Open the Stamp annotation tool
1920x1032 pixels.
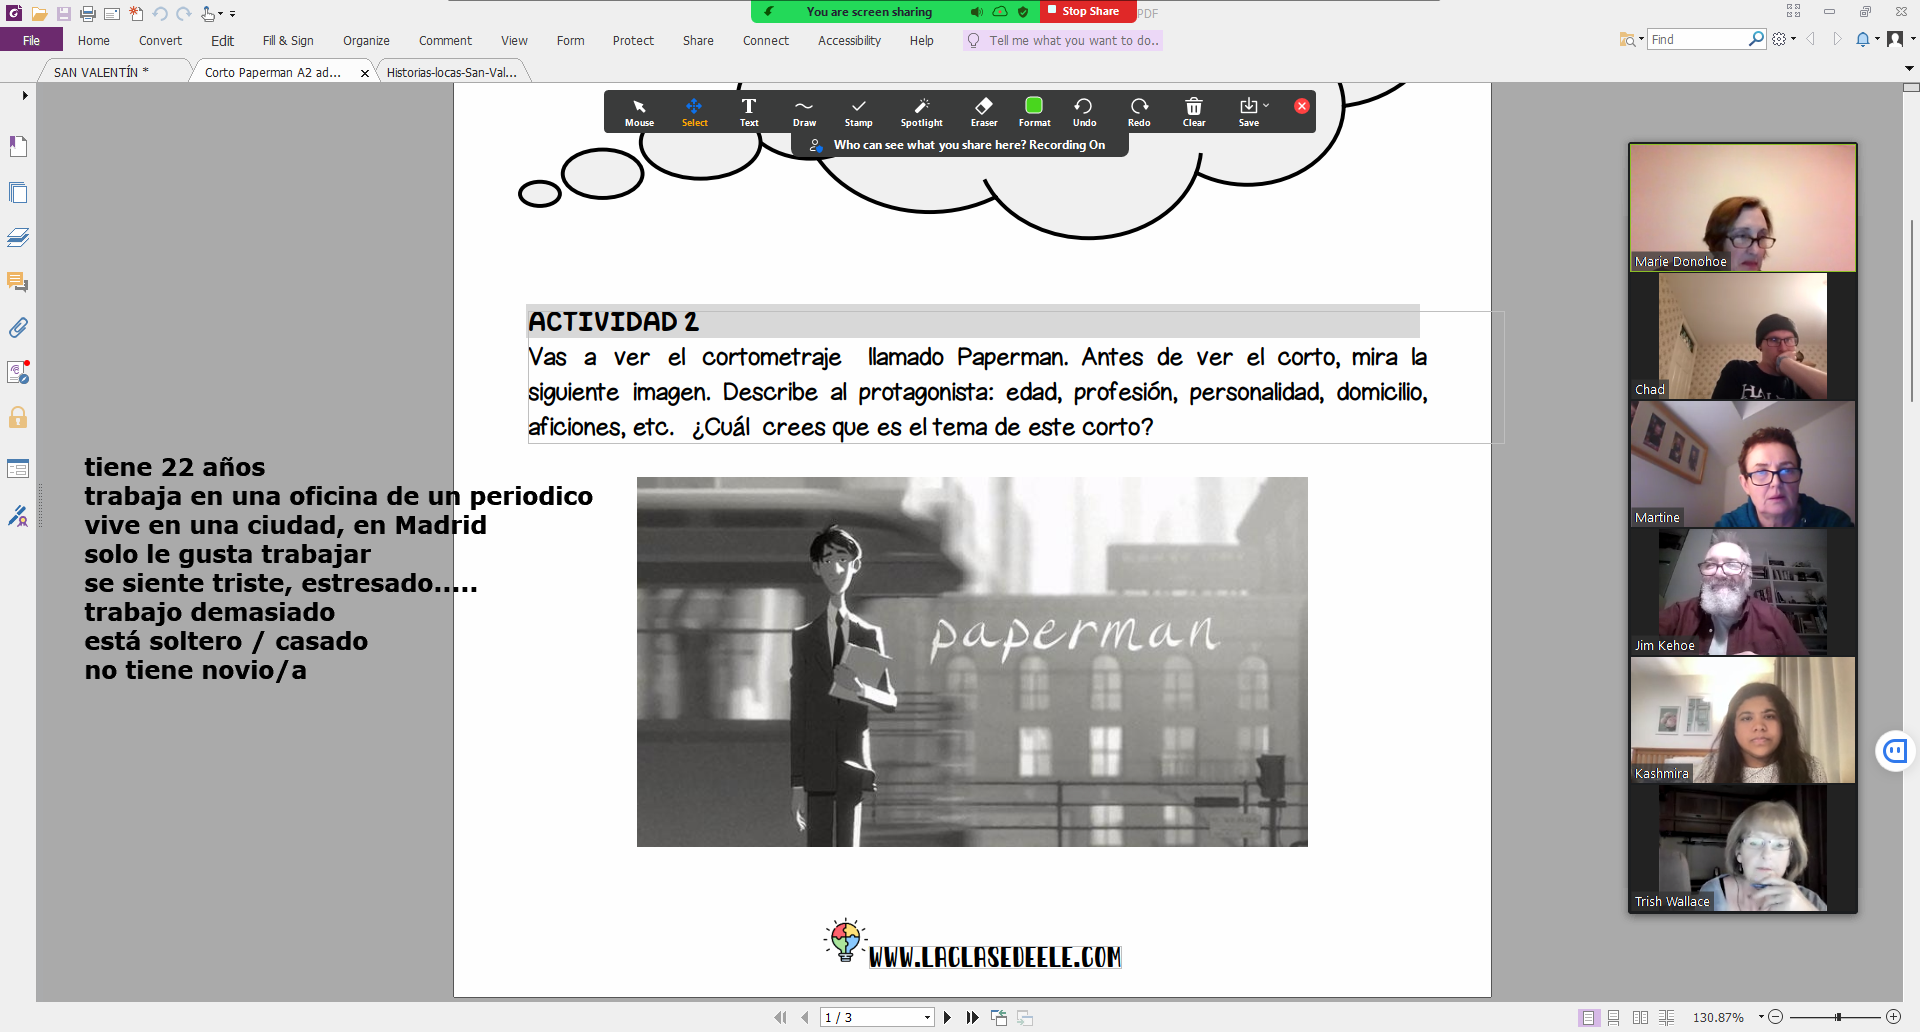858,112
